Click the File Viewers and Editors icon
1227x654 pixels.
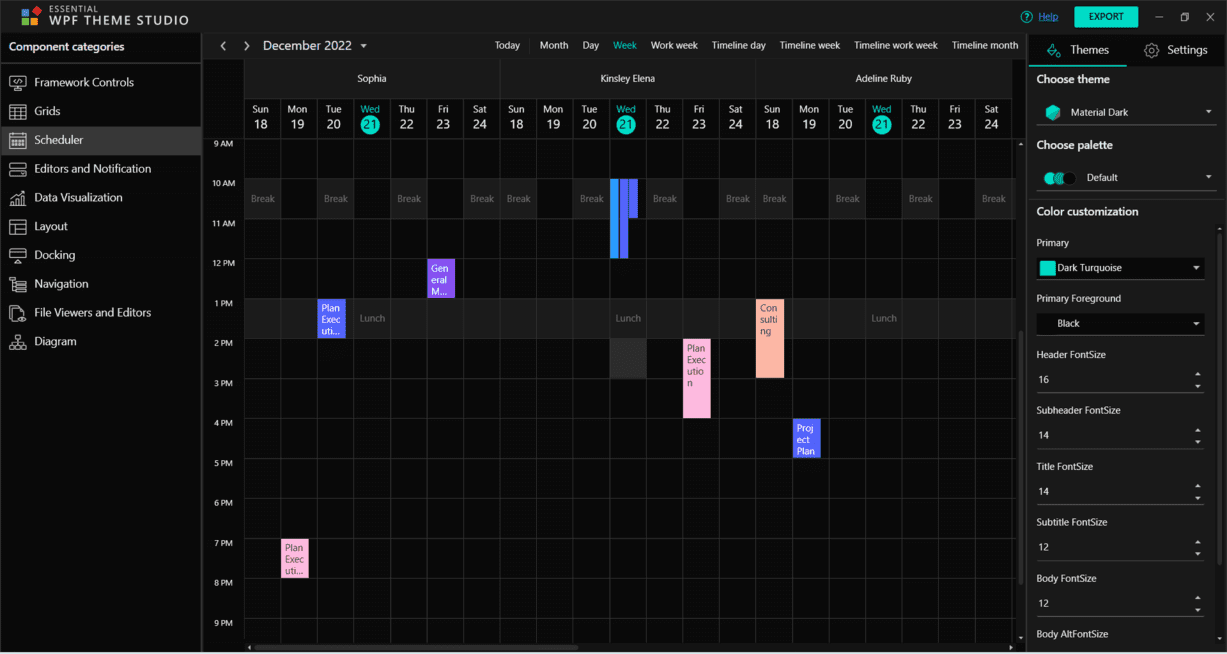[17, 312]
